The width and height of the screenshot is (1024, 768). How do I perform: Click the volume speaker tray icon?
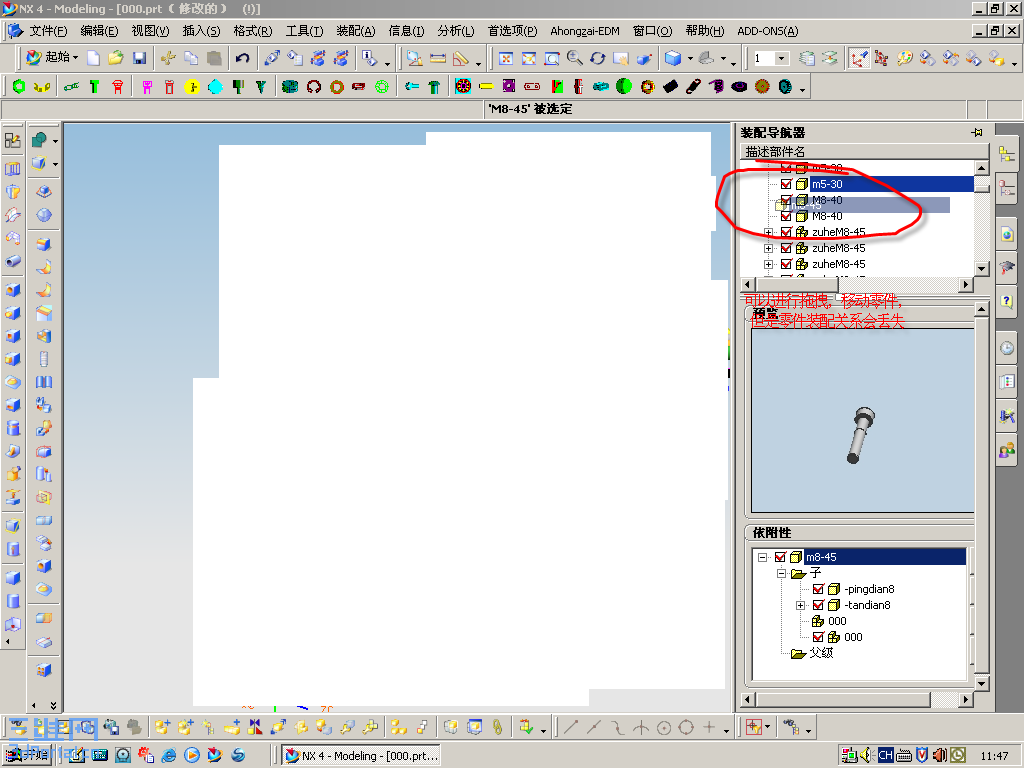pos(867,755)
